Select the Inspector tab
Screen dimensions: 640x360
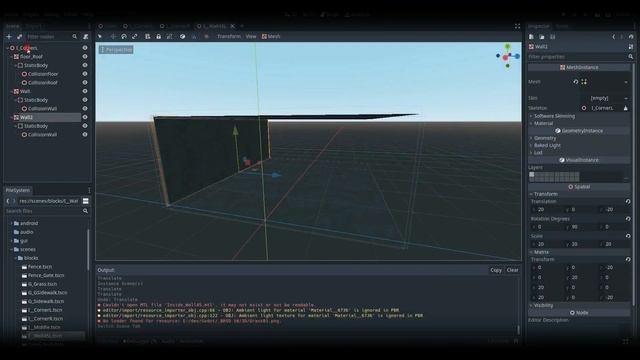click(539, 26)
